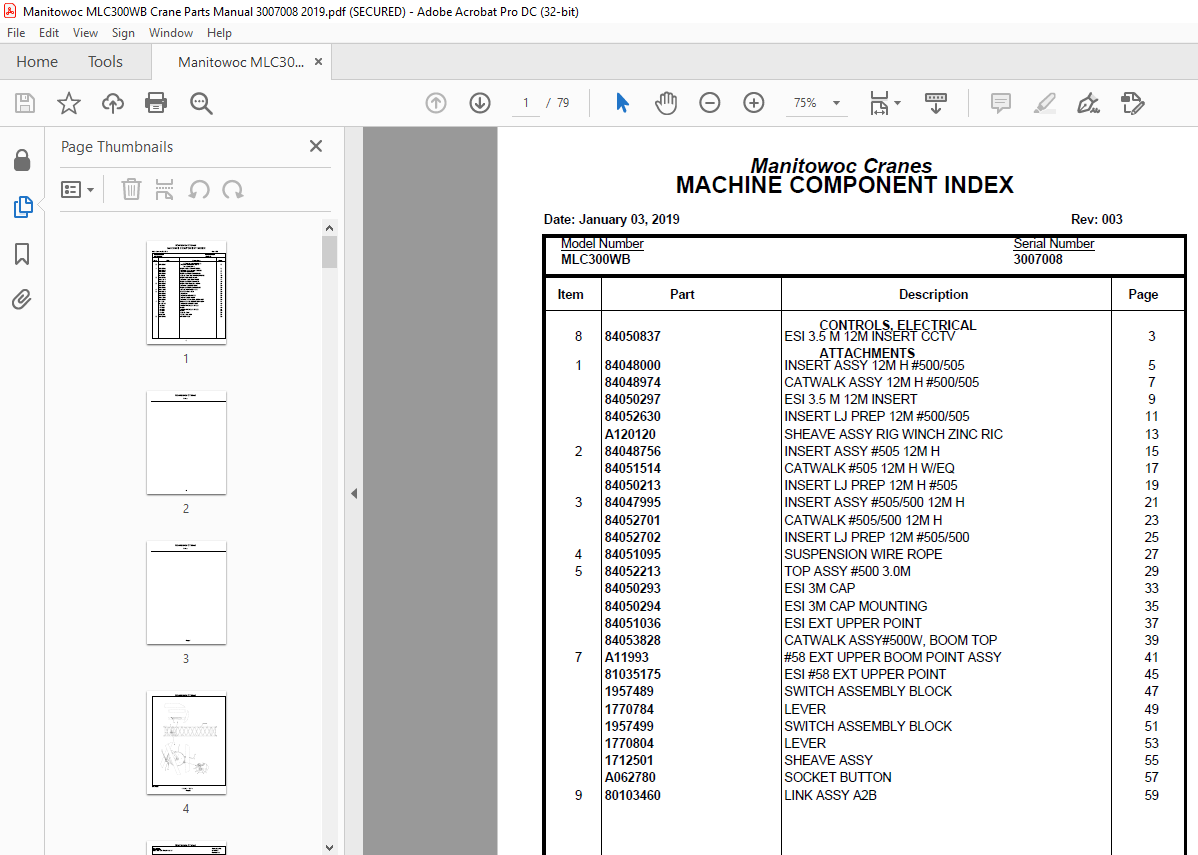The height and width of the screenshot is (855, 1198).
Task: Click the page number input field
Action: [526, 103]
